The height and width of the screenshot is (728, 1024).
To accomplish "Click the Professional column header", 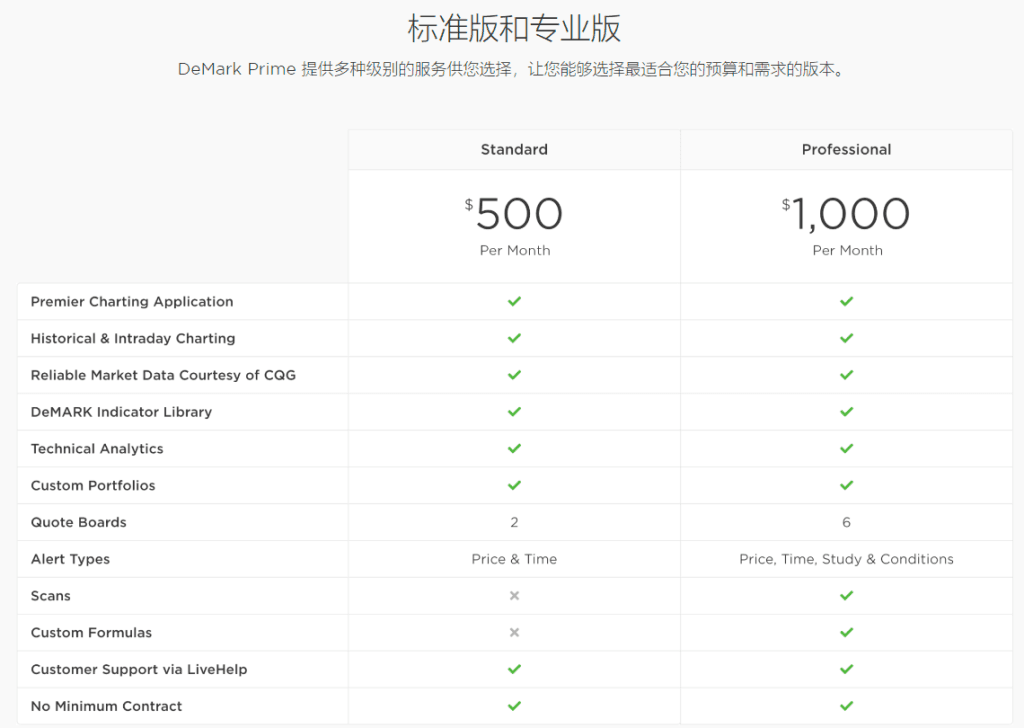I will tap(846, 150).
